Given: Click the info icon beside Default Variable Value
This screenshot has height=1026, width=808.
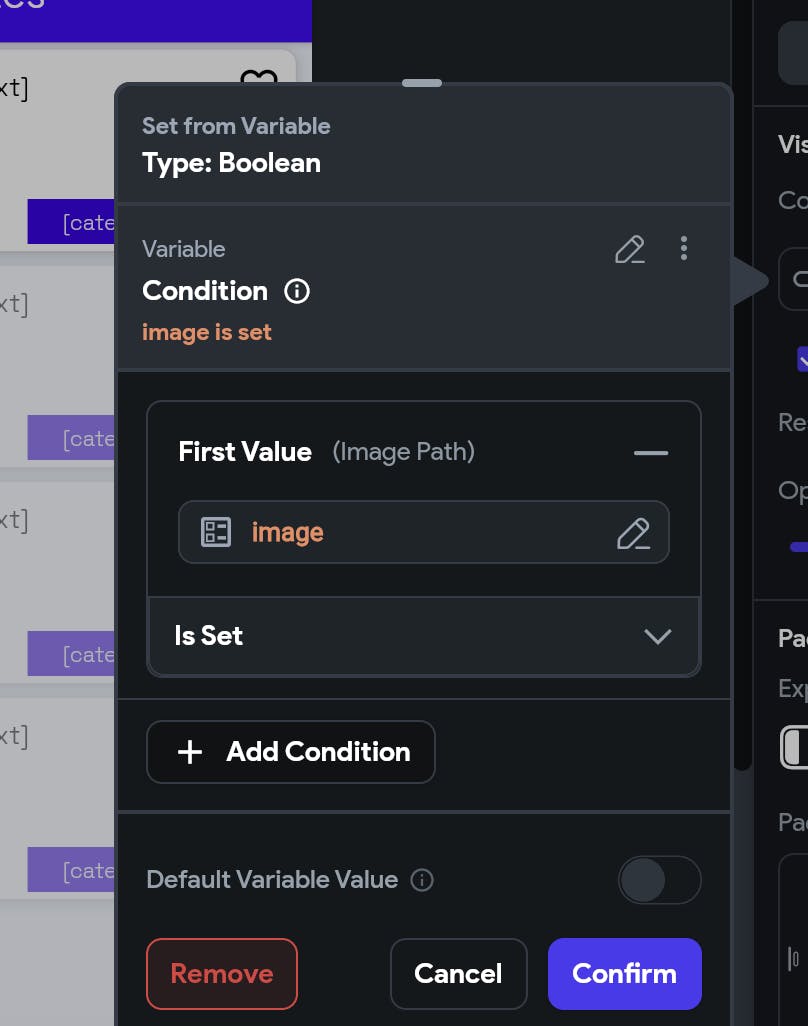Looking at the screenshot, I should (x=423, y=880).
